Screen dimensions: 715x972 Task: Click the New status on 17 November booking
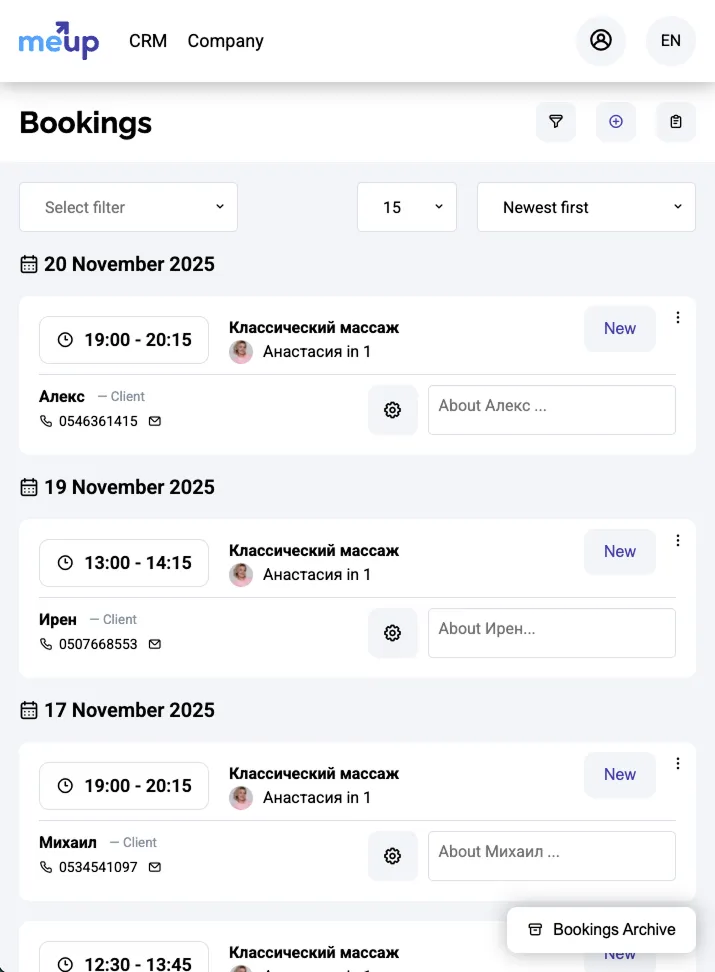tap(620, 775)
